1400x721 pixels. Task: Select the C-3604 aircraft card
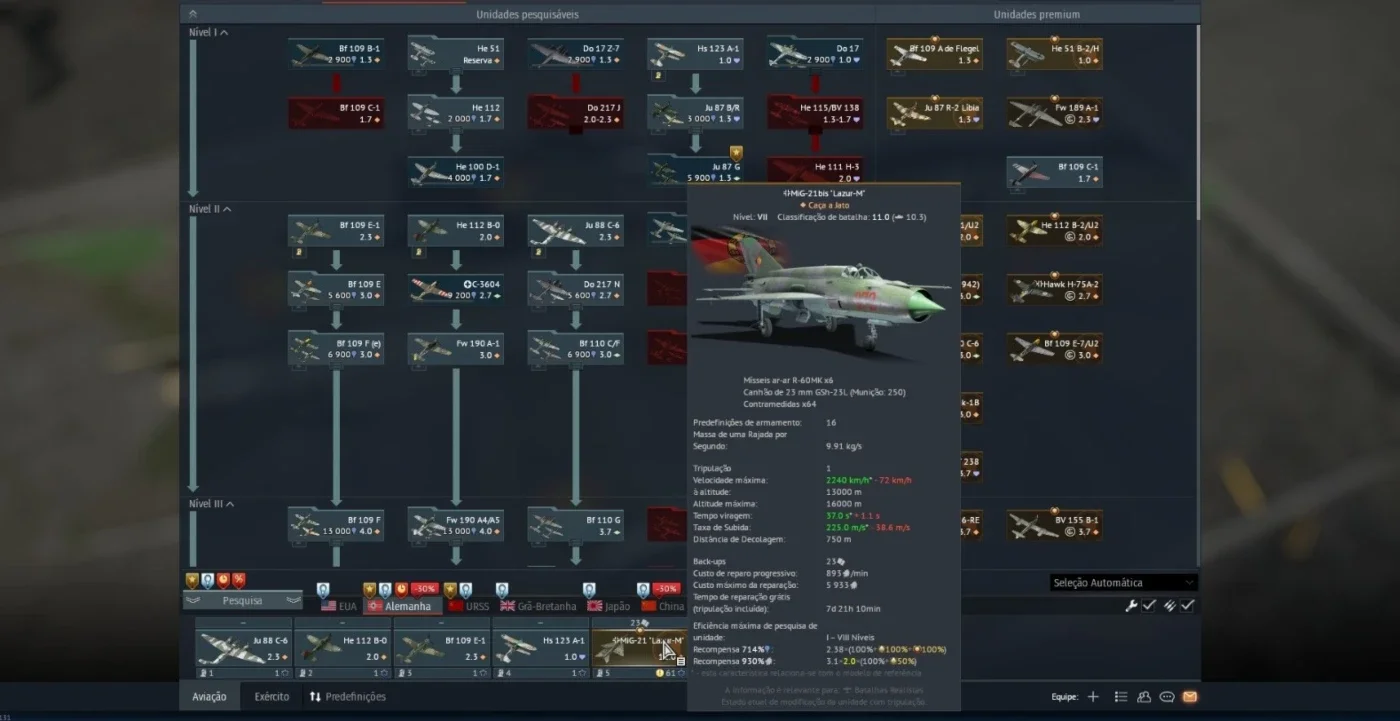(x=455, y=290)
